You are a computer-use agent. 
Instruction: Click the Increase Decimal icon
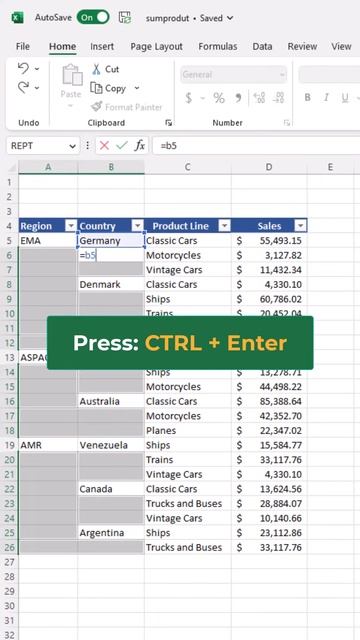coord(259,98)
